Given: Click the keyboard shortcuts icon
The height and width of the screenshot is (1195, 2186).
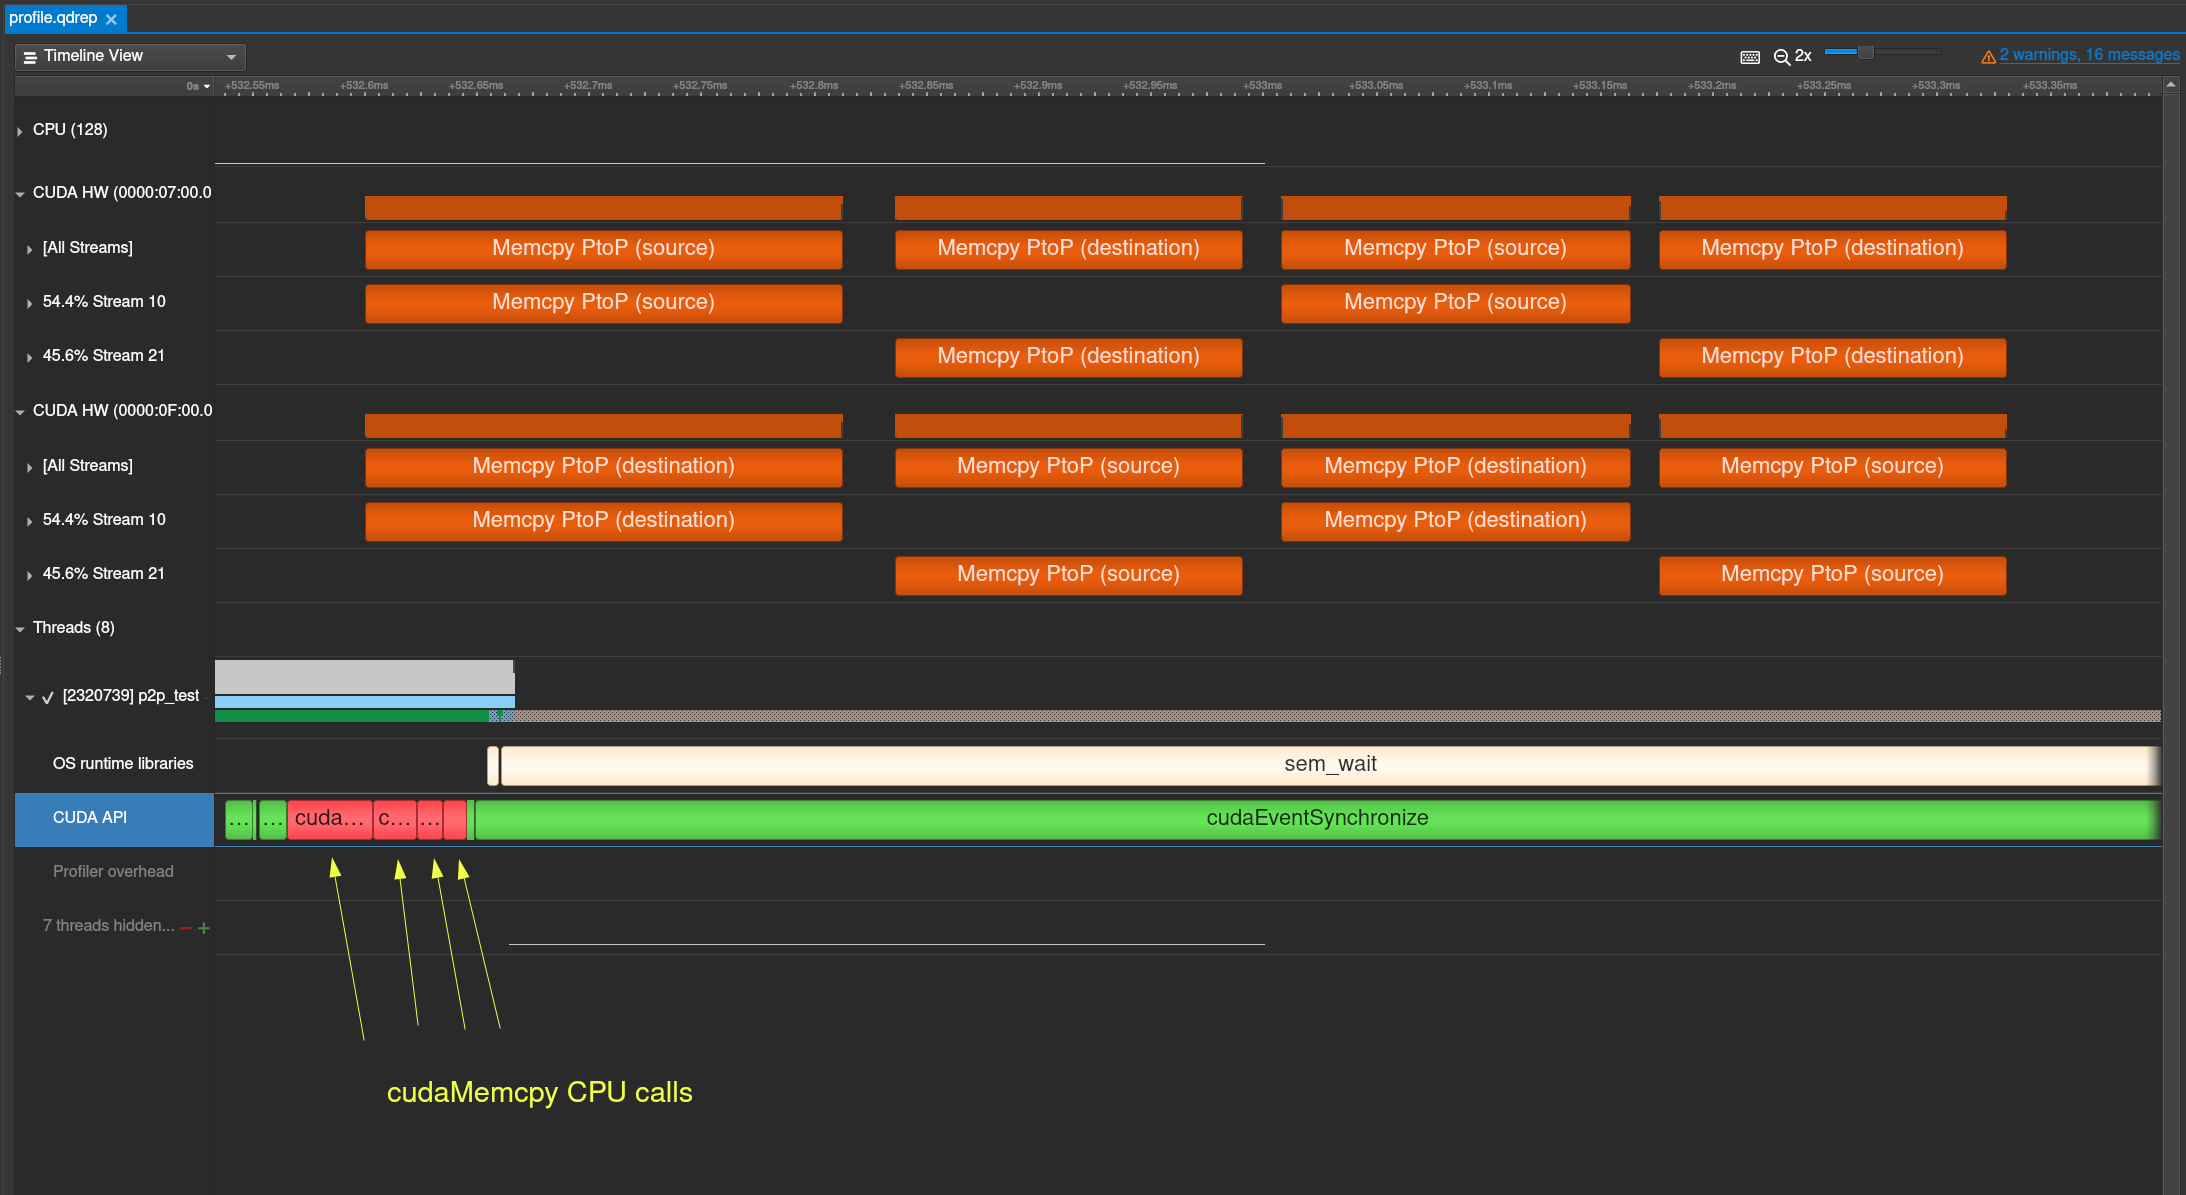Looking at the screenshot, I should 1750,57.
